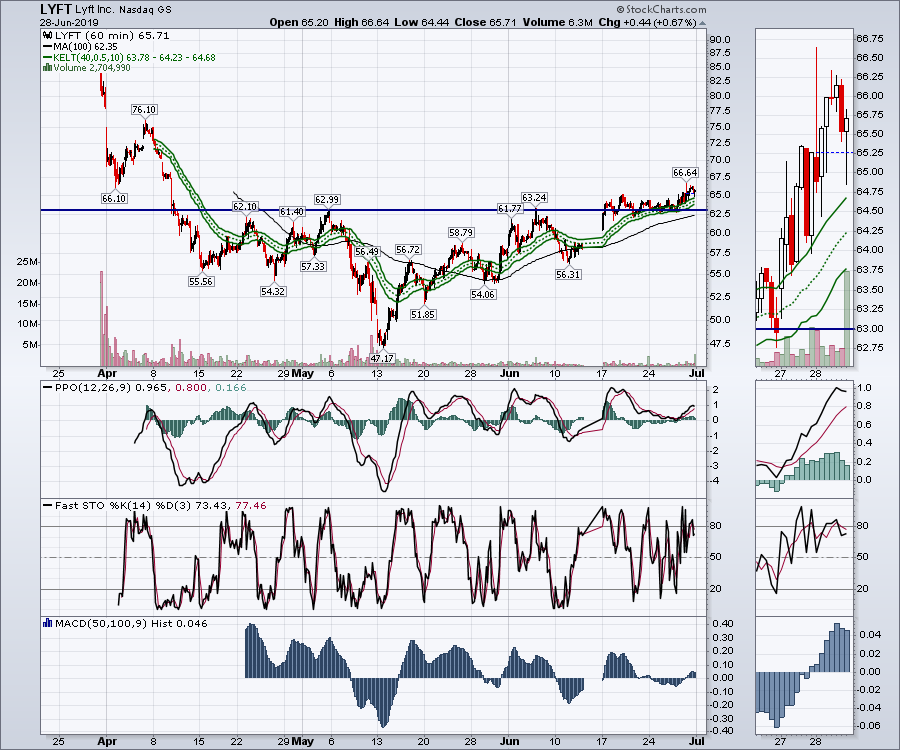Image resolution: width=900 pixels, height=750 pixels.
Task: Click the 66.64 high price callout
Action: (684, 173)
